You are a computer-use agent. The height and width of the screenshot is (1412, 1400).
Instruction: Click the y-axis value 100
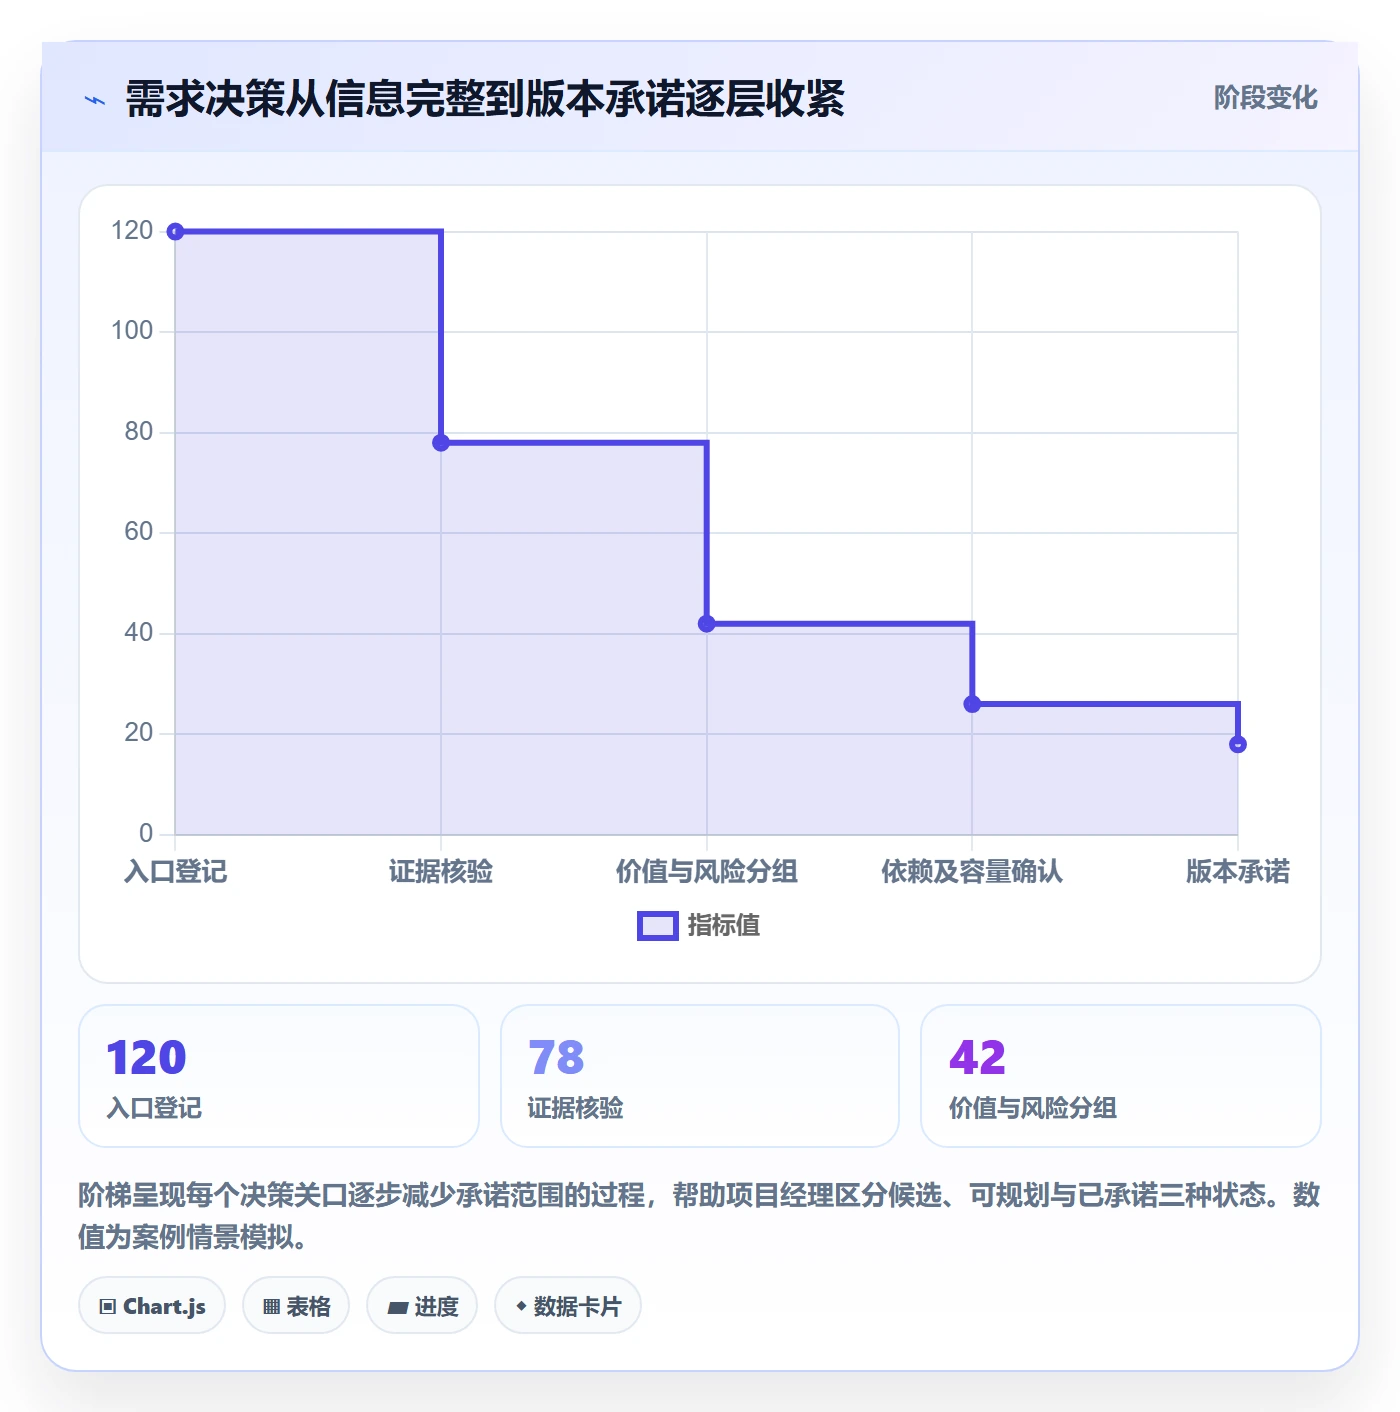[x=132, y=331]
